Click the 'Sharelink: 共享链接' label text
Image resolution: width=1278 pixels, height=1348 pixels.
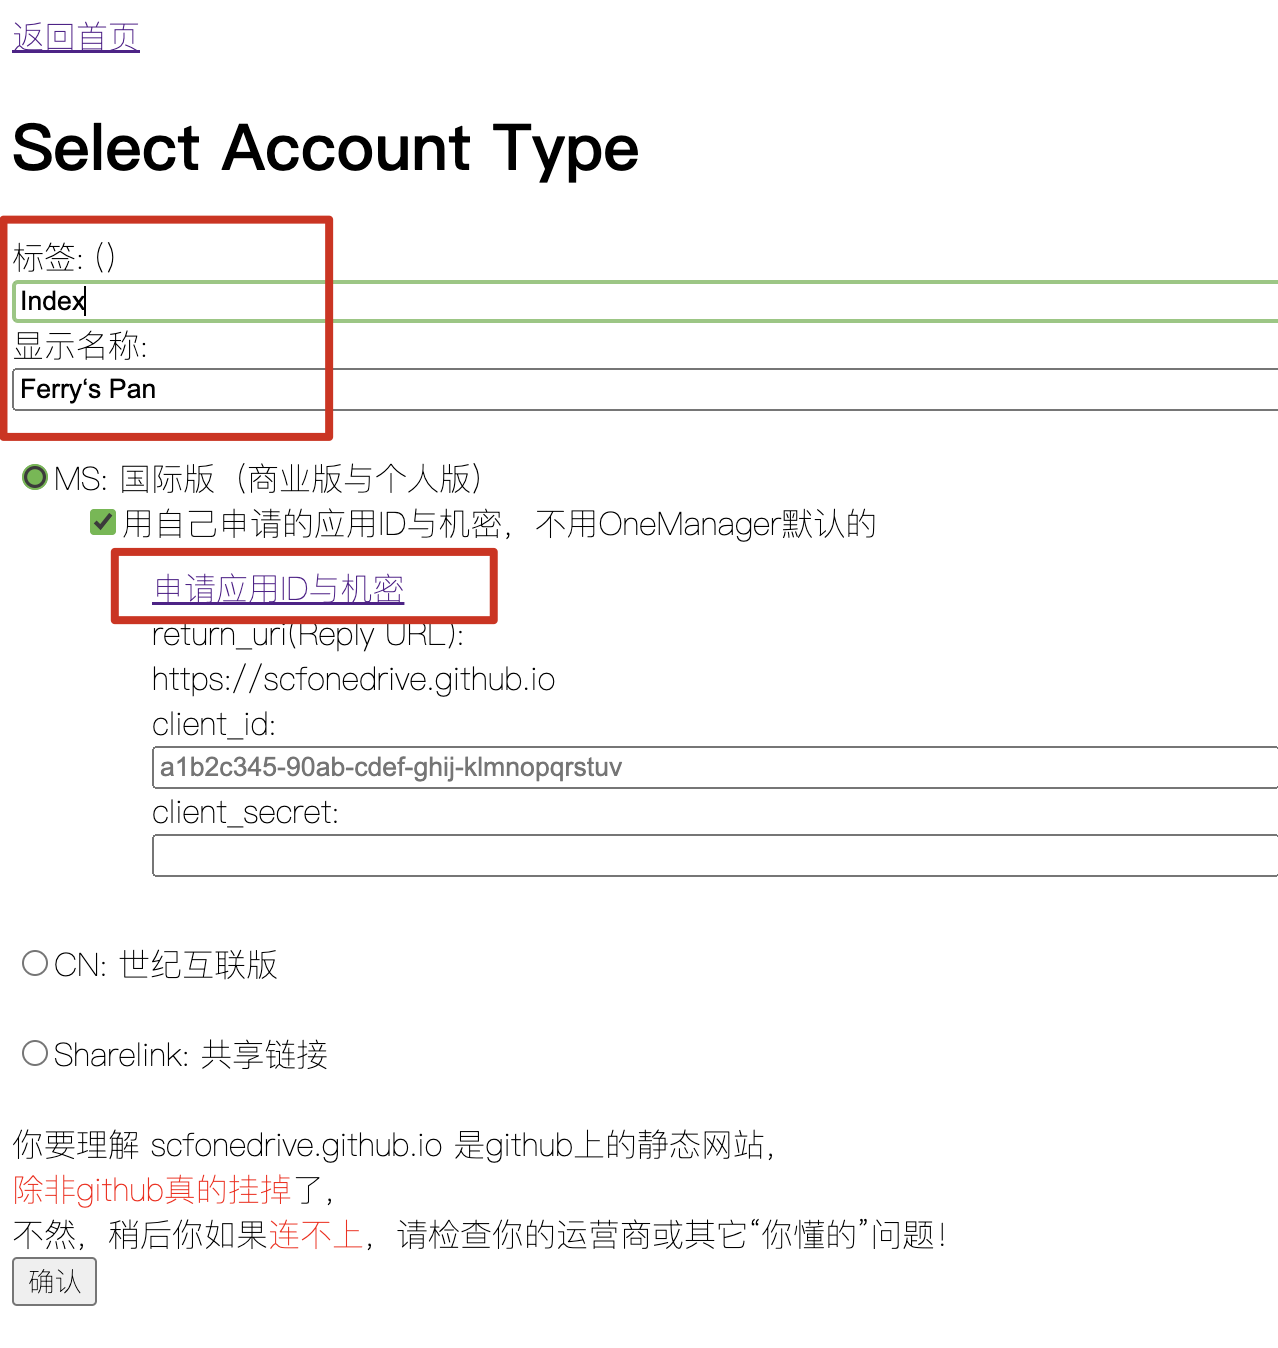click(191, 1055)
